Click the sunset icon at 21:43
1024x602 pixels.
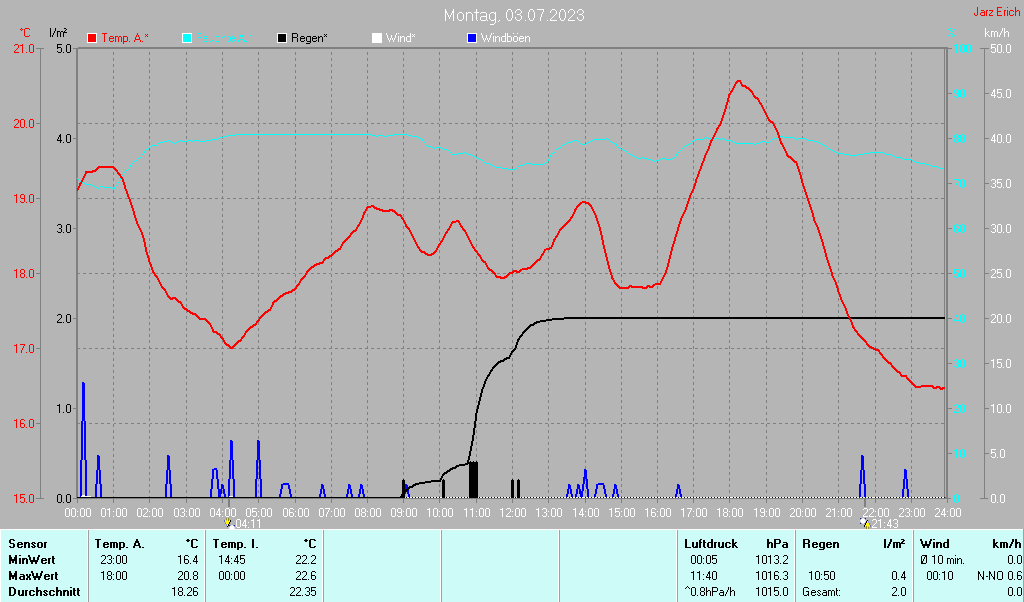pyautogui.click(x=864, y=522)
